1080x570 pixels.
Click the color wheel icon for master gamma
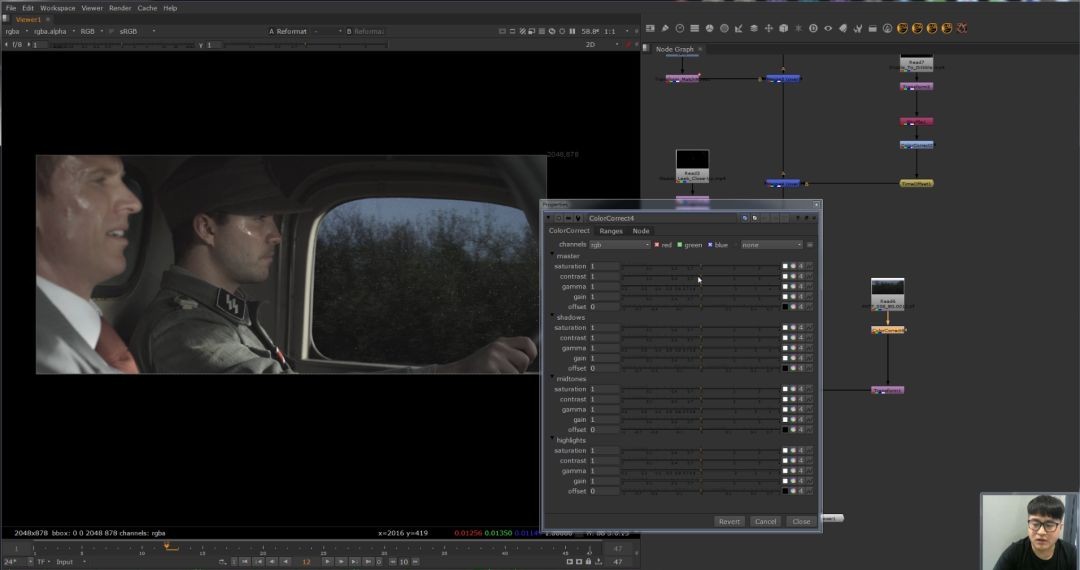click(793, 286)
